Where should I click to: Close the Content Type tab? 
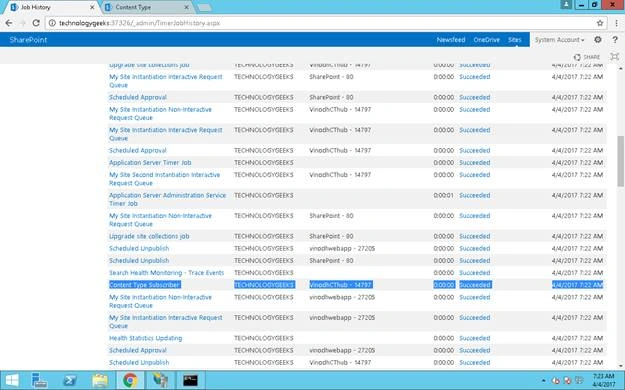(x=186, y=7)
